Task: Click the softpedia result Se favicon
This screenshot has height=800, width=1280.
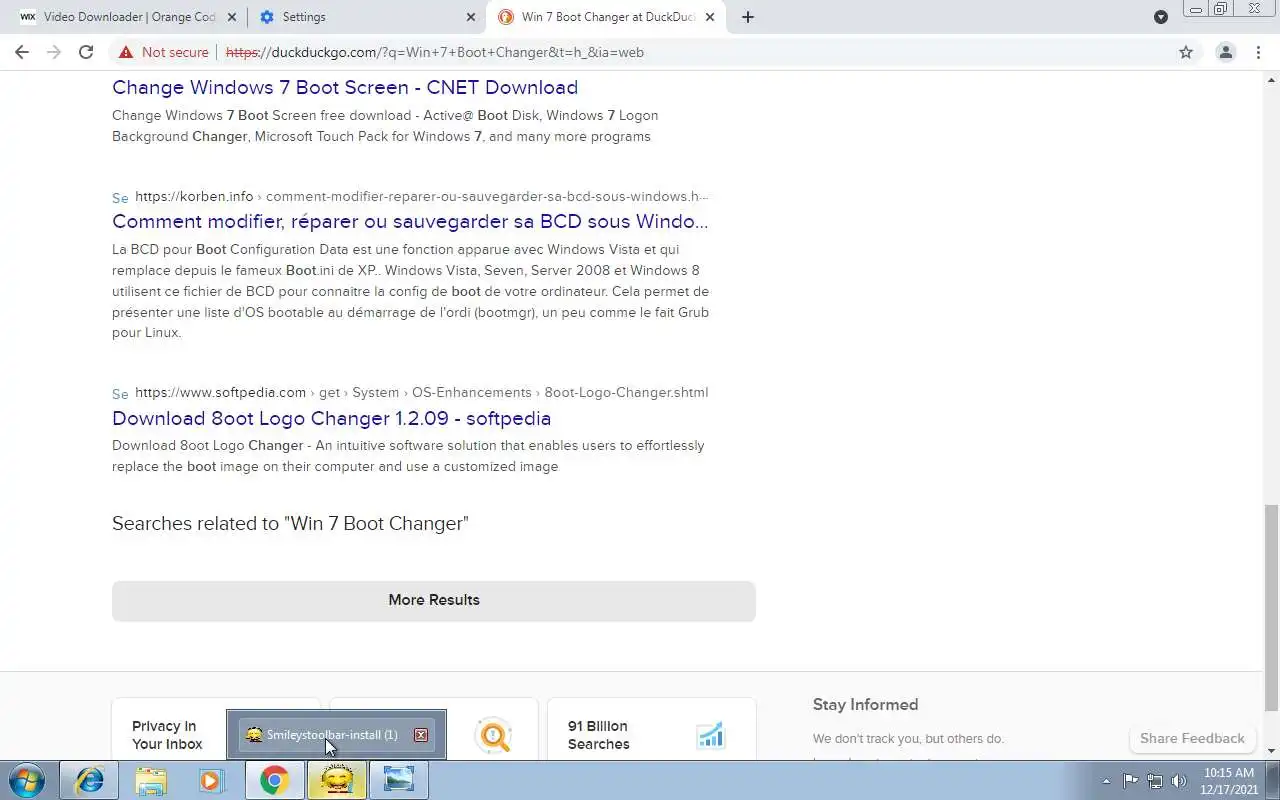Action: point(120,394)
